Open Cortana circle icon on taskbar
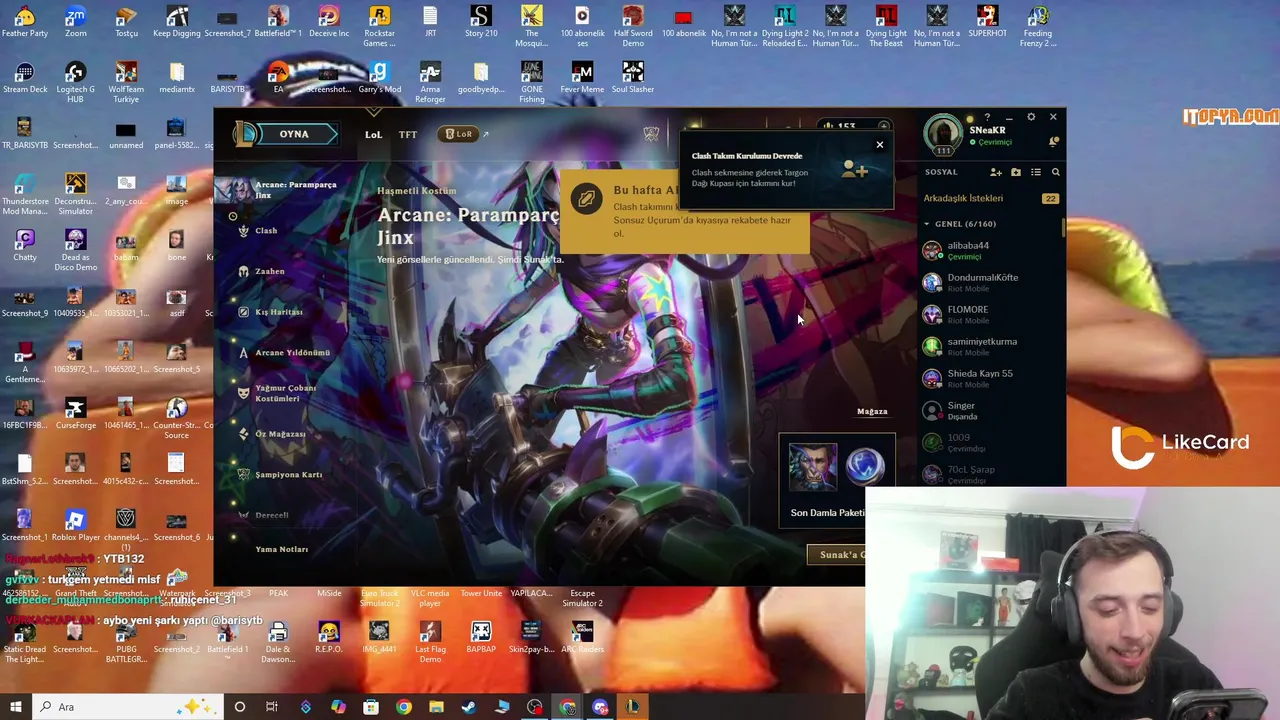Screen dimensions: 1280x720 click(239, 707)
